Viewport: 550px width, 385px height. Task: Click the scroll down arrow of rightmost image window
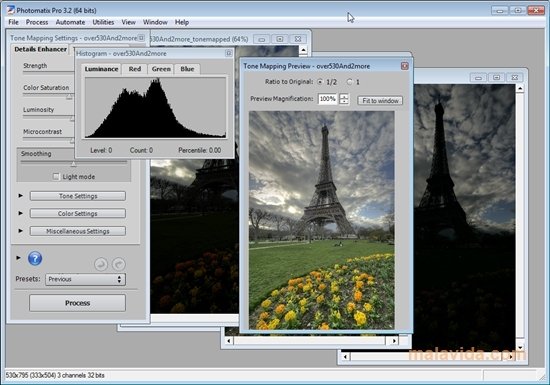[x=520, y=347]
